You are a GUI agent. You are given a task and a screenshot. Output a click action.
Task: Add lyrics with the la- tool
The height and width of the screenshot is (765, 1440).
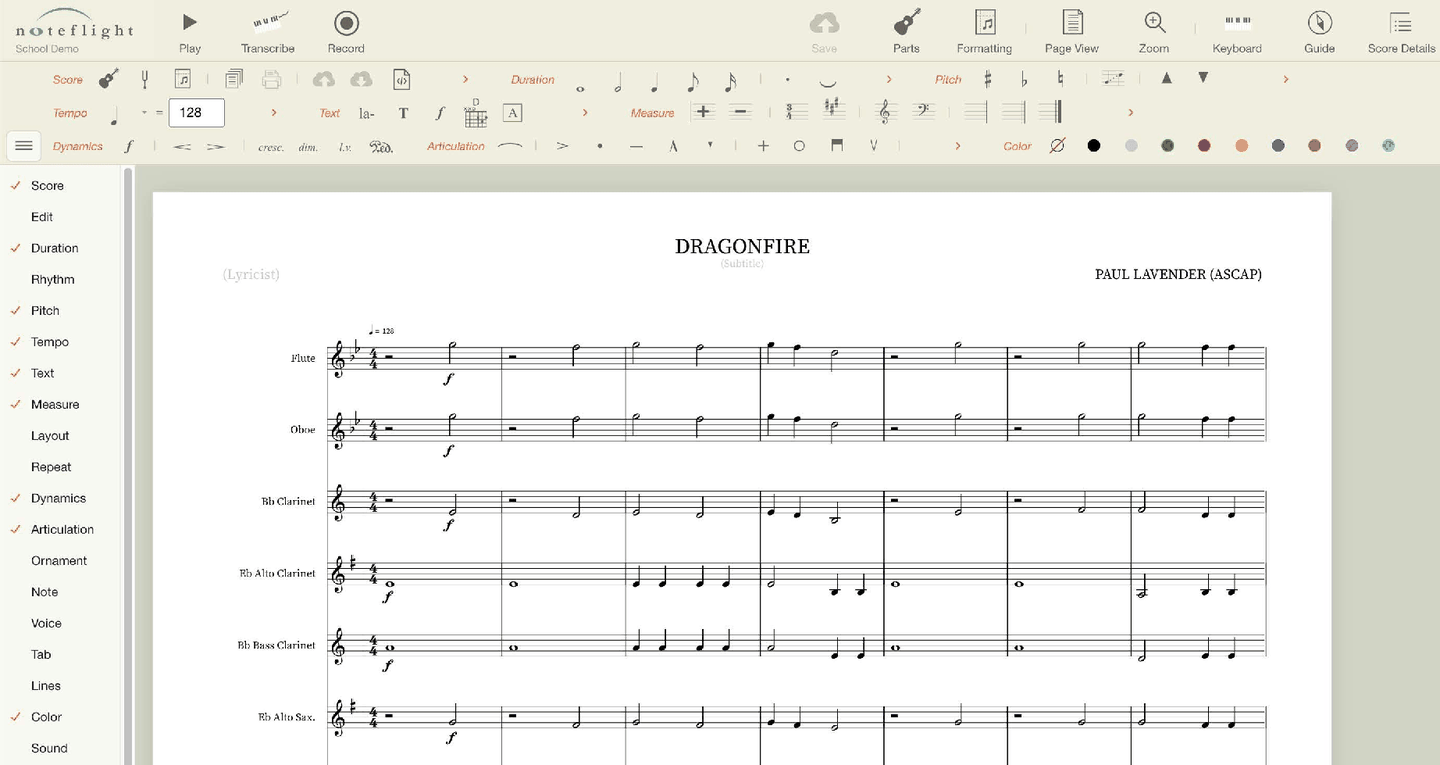pos(367,113)
